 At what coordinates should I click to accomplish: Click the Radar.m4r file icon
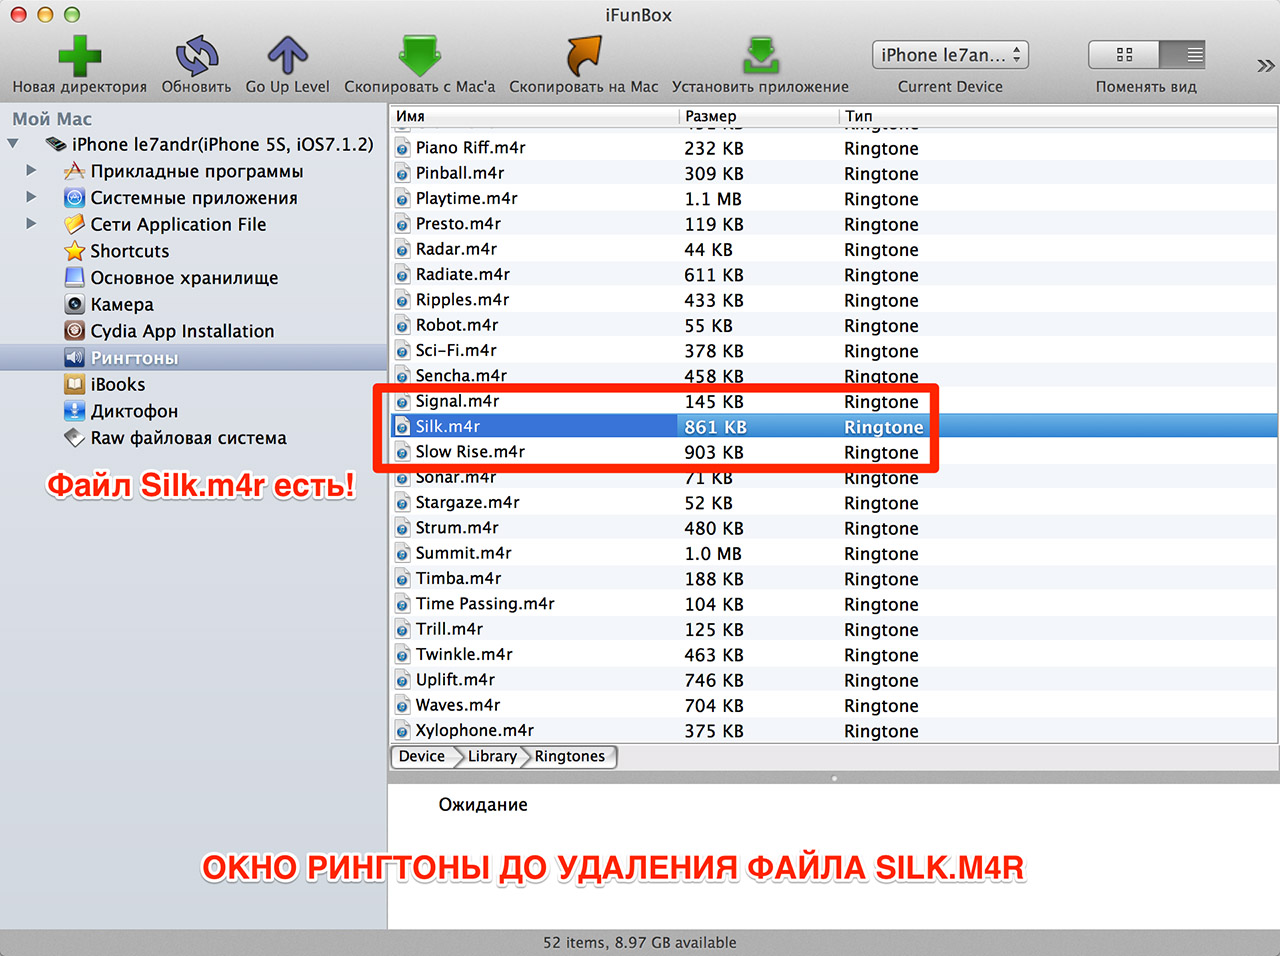point(402,250)
